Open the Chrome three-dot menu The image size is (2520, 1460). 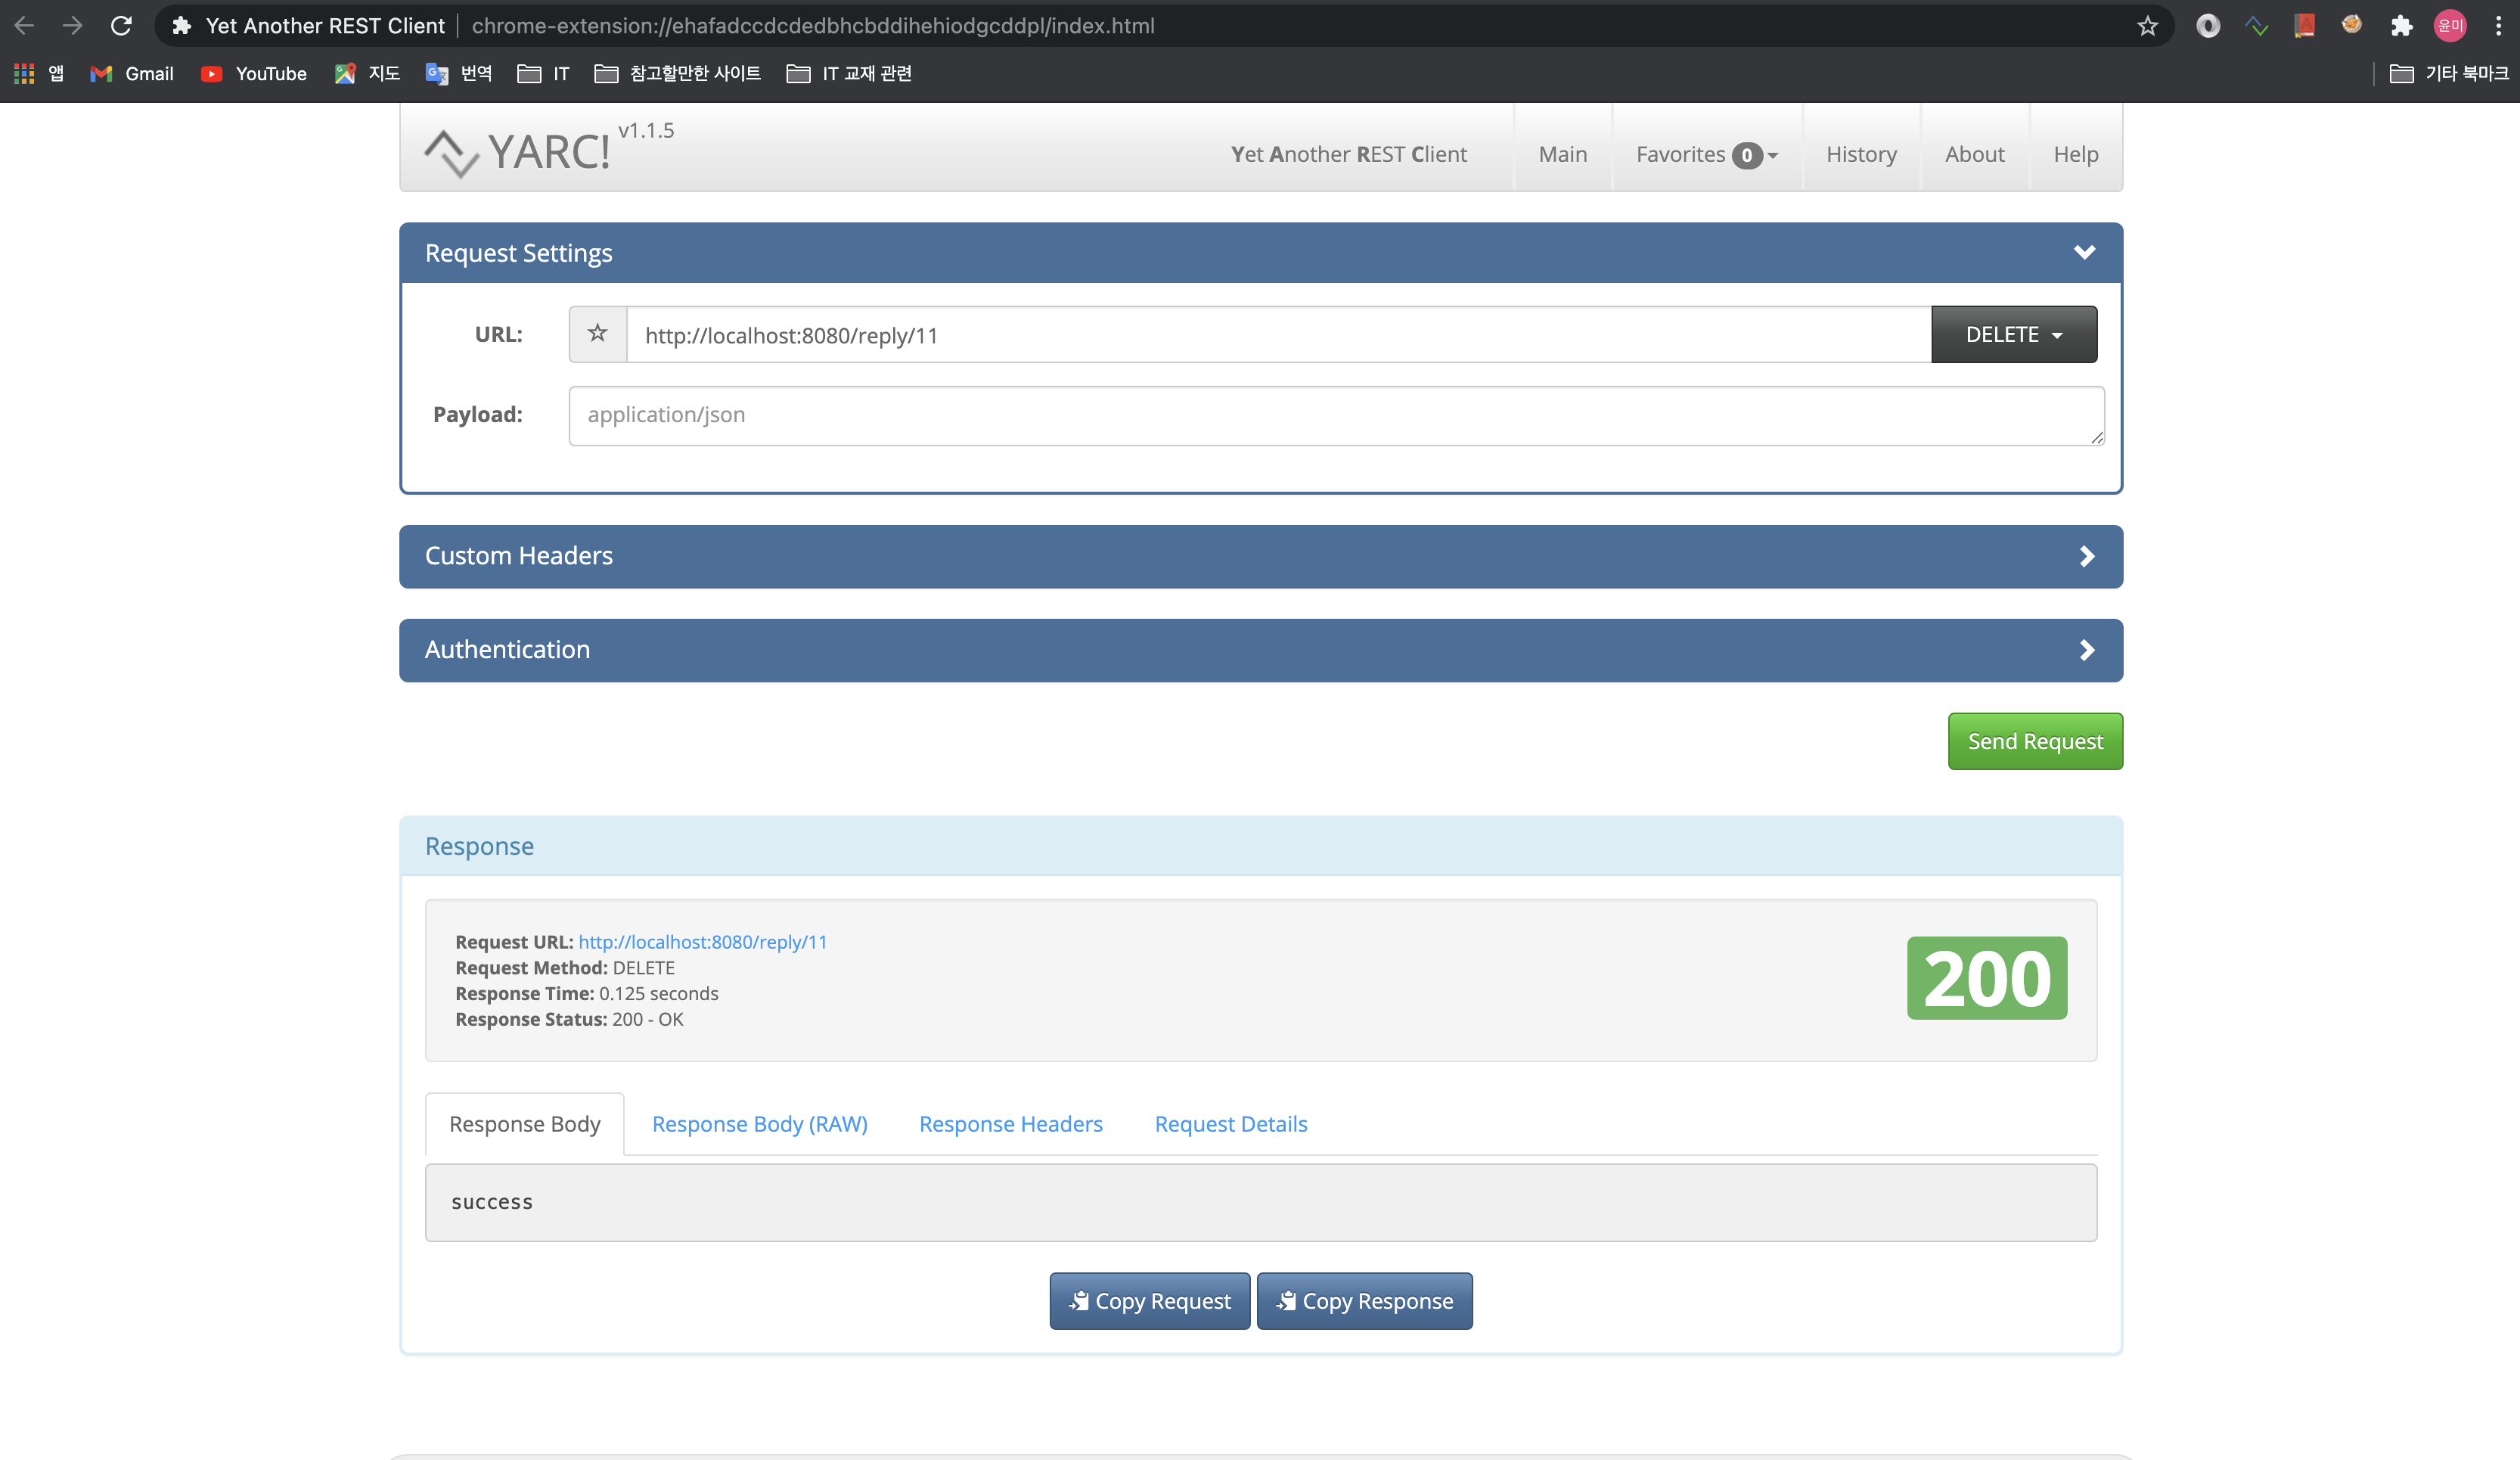point(2498,26)
